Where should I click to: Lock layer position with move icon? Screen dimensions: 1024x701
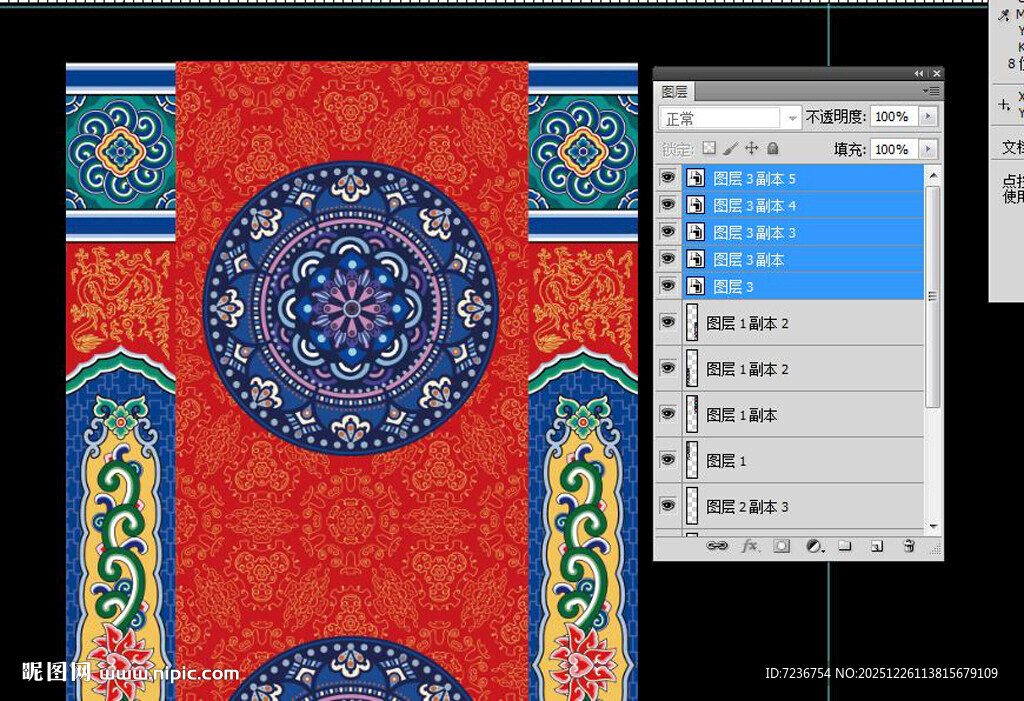coord(752,148)
